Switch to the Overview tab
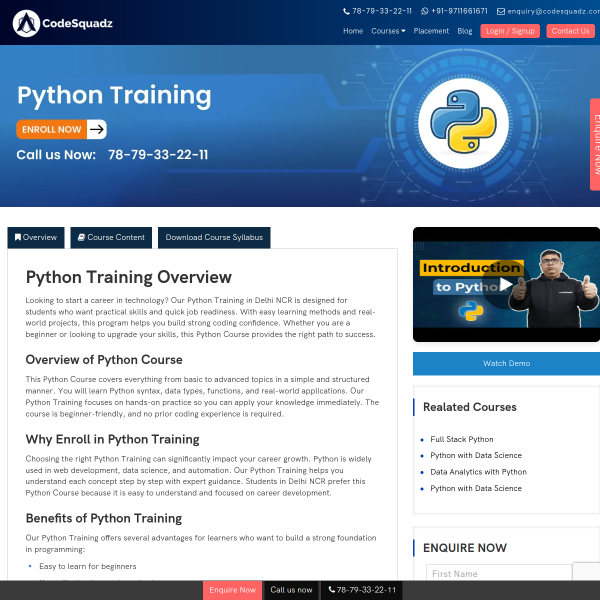 36,238
